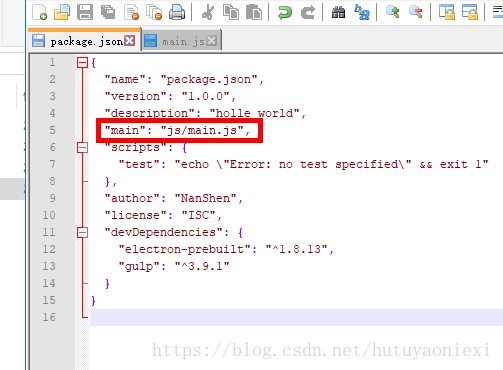Zoom out using the magnifier minus icon
503x370 pixels.
tap(415, 12)
